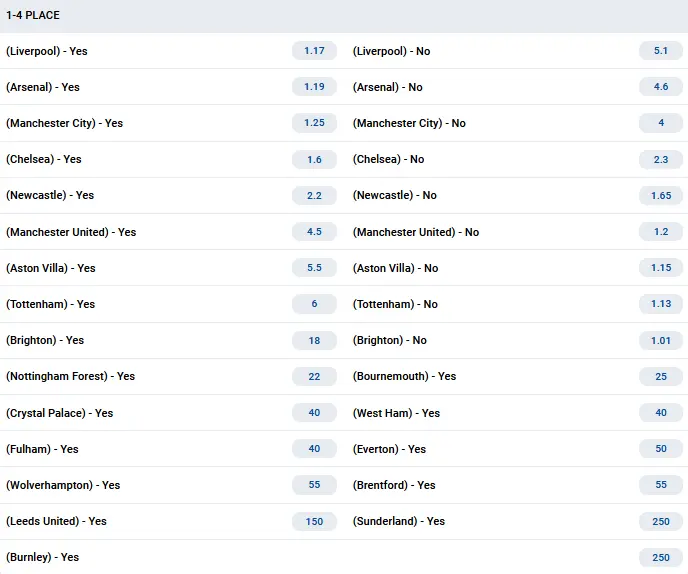Click the '(Manchester City) - Yes' label
688x574 pixels.
tap(64, 123)
